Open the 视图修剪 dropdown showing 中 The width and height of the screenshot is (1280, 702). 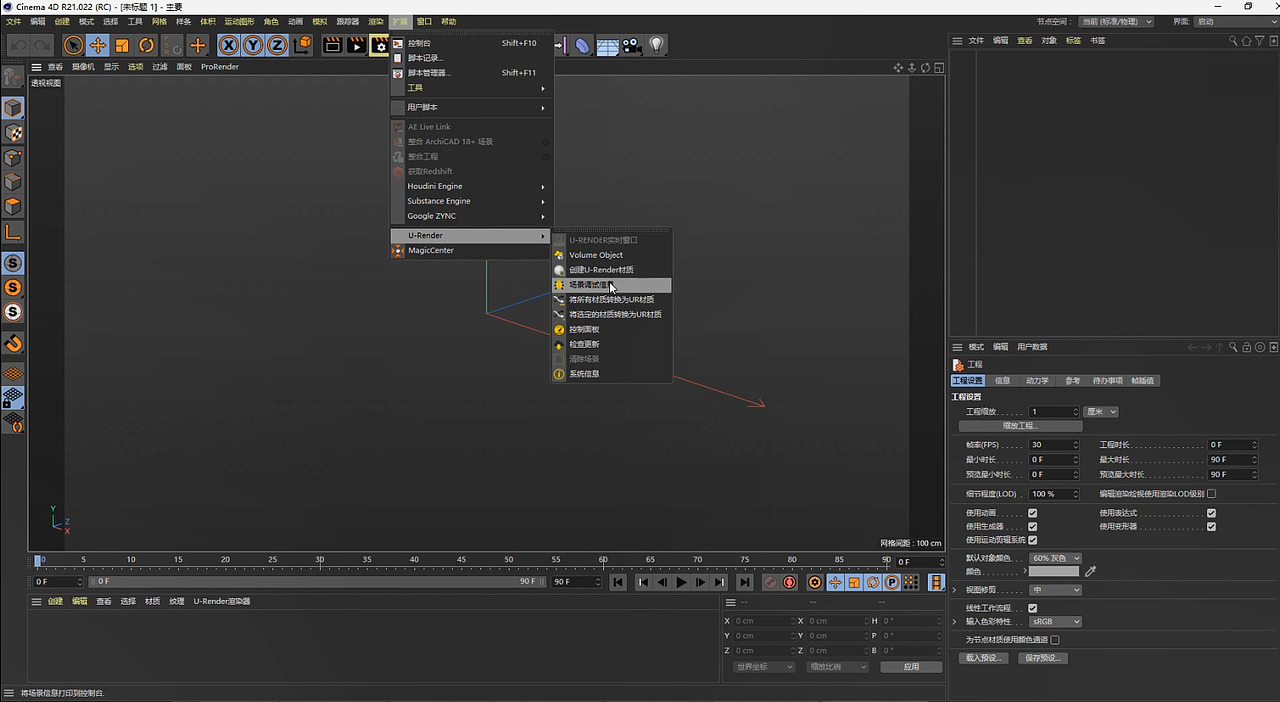[x=1055, y=590]
